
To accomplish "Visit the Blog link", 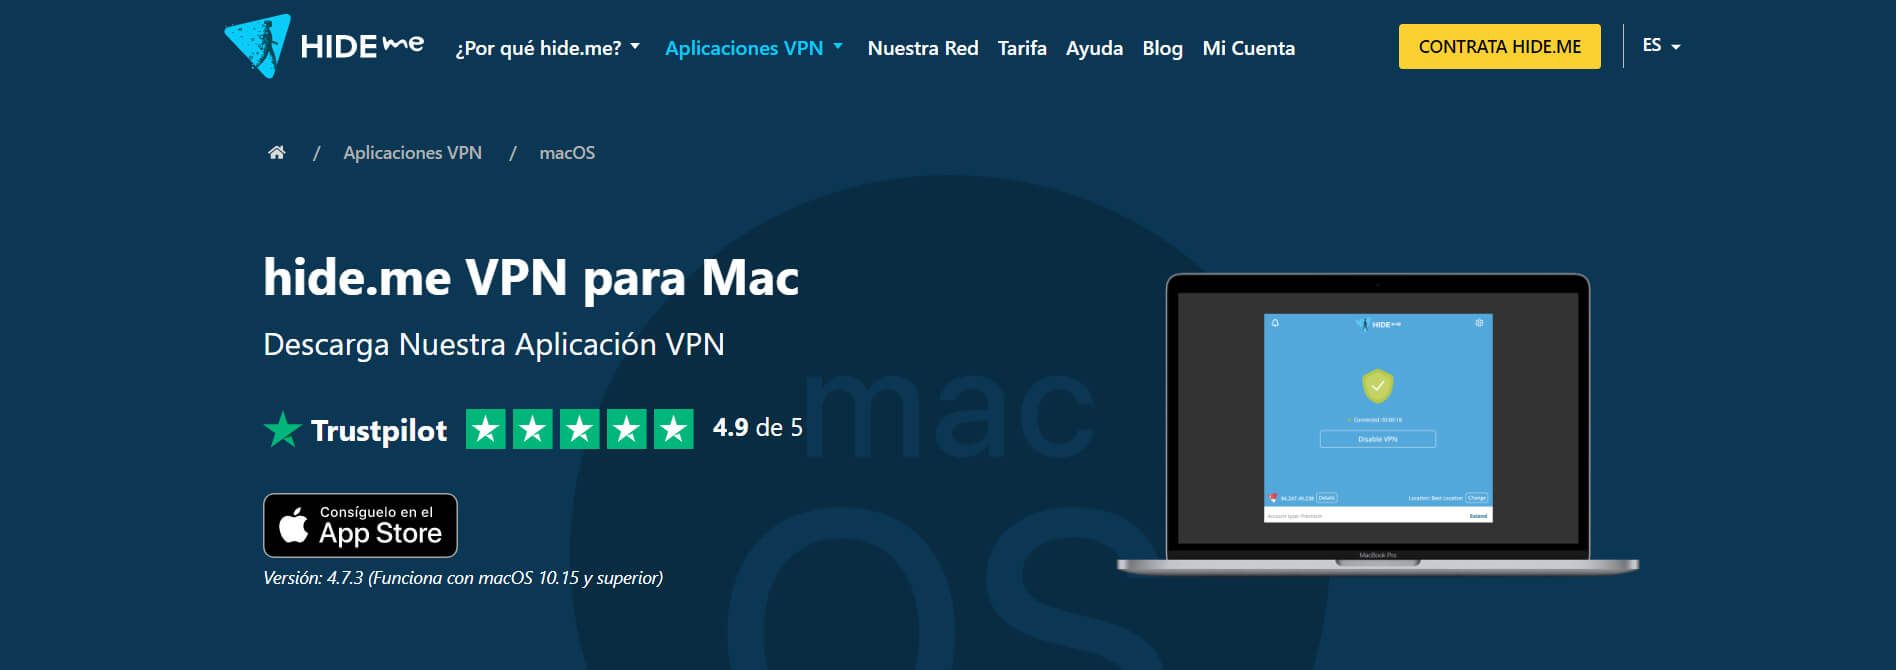I will pyautogui.click(x=1162, y=48).
